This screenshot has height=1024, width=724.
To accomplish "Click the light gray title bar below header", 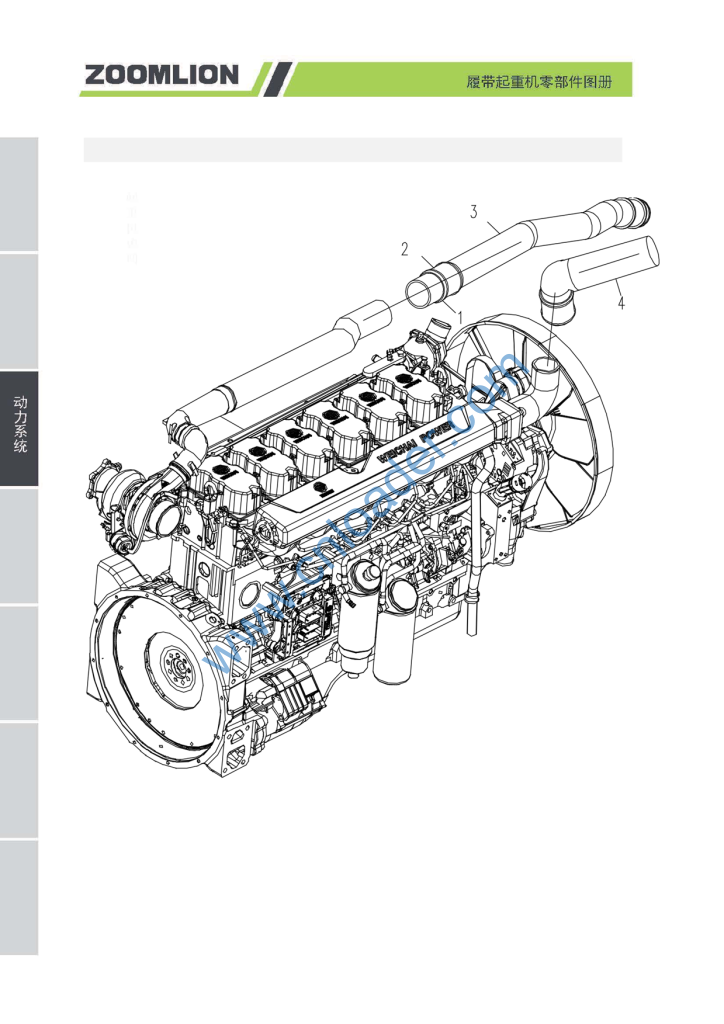I will (x=352, y=150).
